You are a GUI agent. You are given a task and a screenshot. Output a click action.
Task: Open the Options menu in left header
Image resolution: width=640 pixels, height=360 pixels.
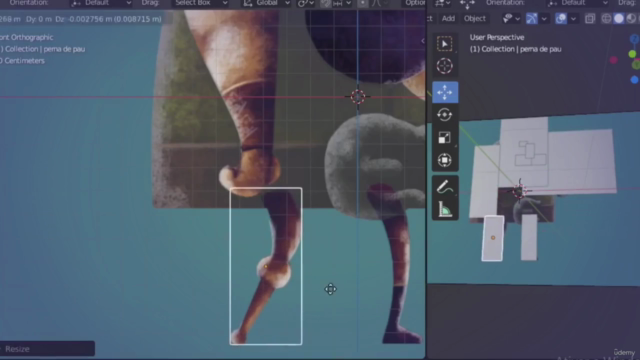point(415,3)
